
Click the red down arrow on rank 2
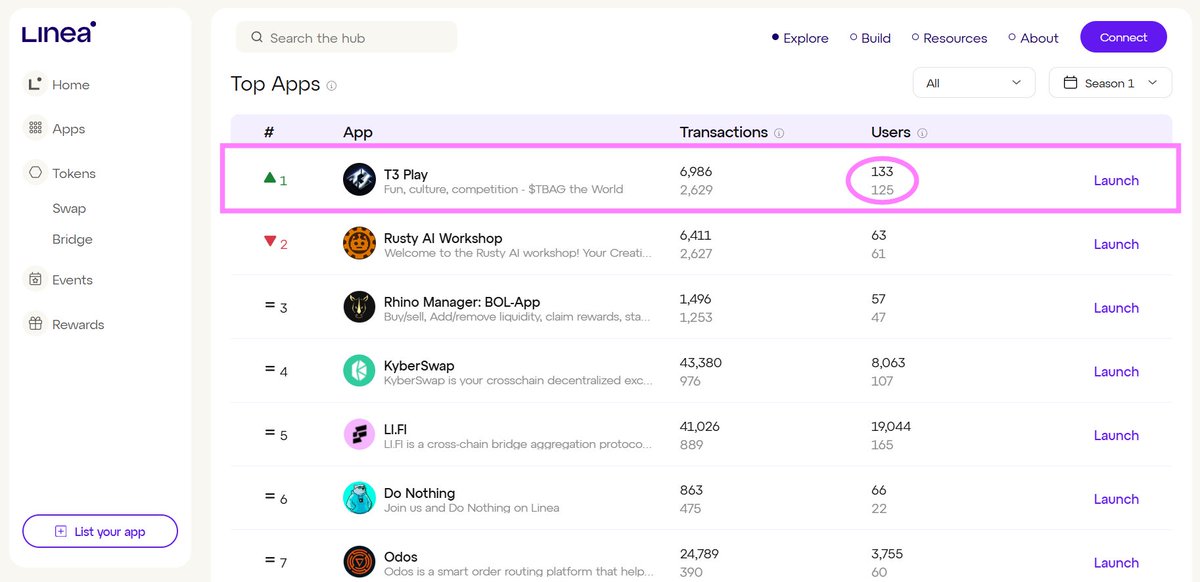pos(269,242)
